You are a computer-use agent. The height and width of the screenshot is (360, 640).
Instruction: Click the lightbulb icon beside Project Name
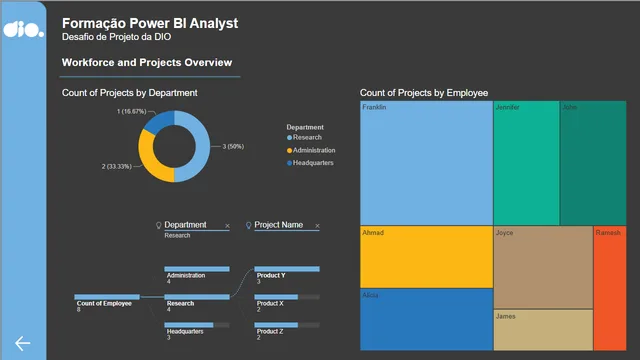click(x=248, y=225)
